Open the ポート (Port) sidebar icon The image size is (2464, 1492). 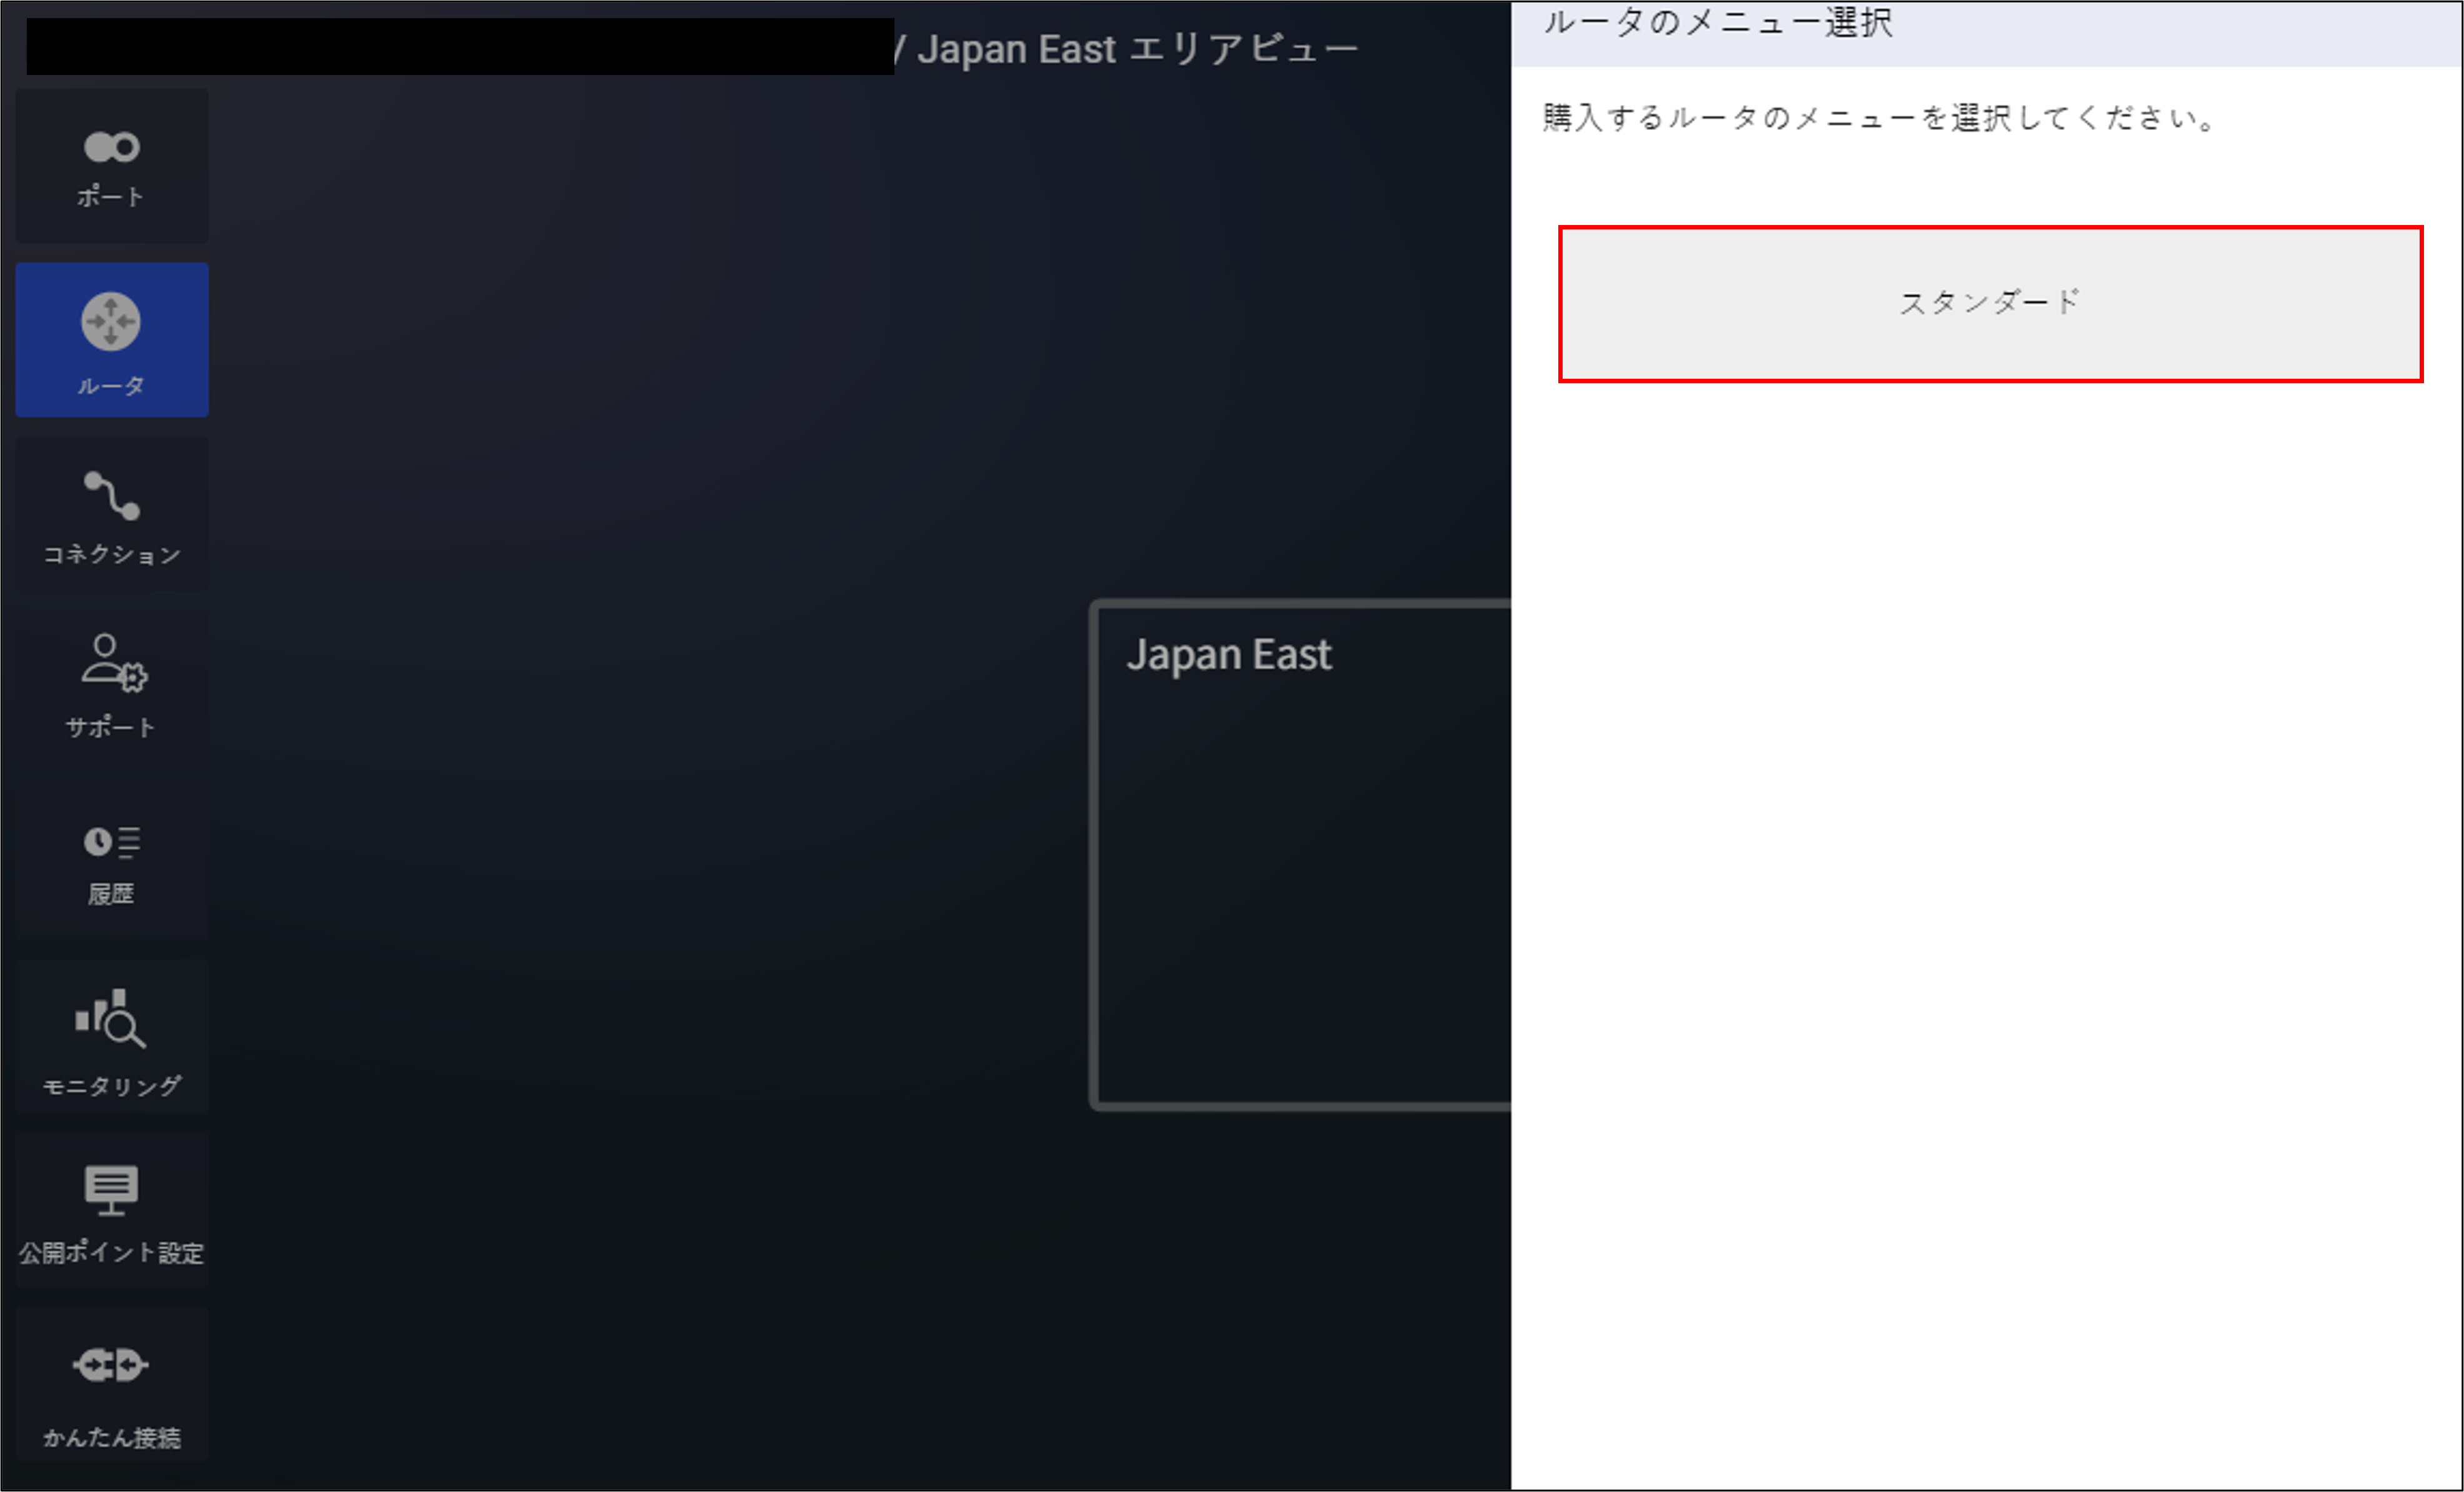coord(112,166)
